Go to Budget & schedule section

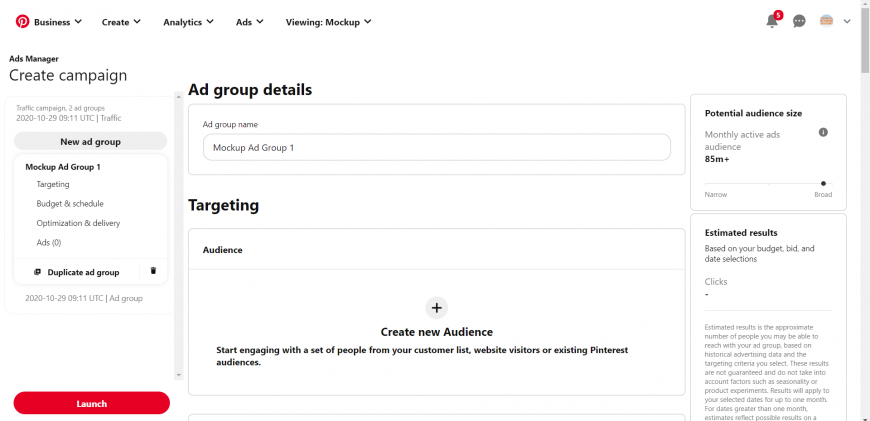click(x=70, y=204)
